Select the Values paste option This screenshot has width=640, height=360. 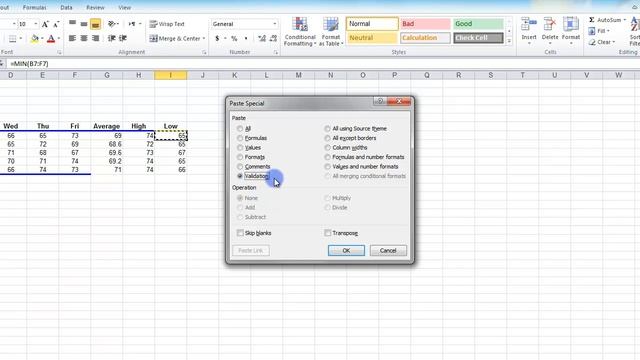[240, 148]
